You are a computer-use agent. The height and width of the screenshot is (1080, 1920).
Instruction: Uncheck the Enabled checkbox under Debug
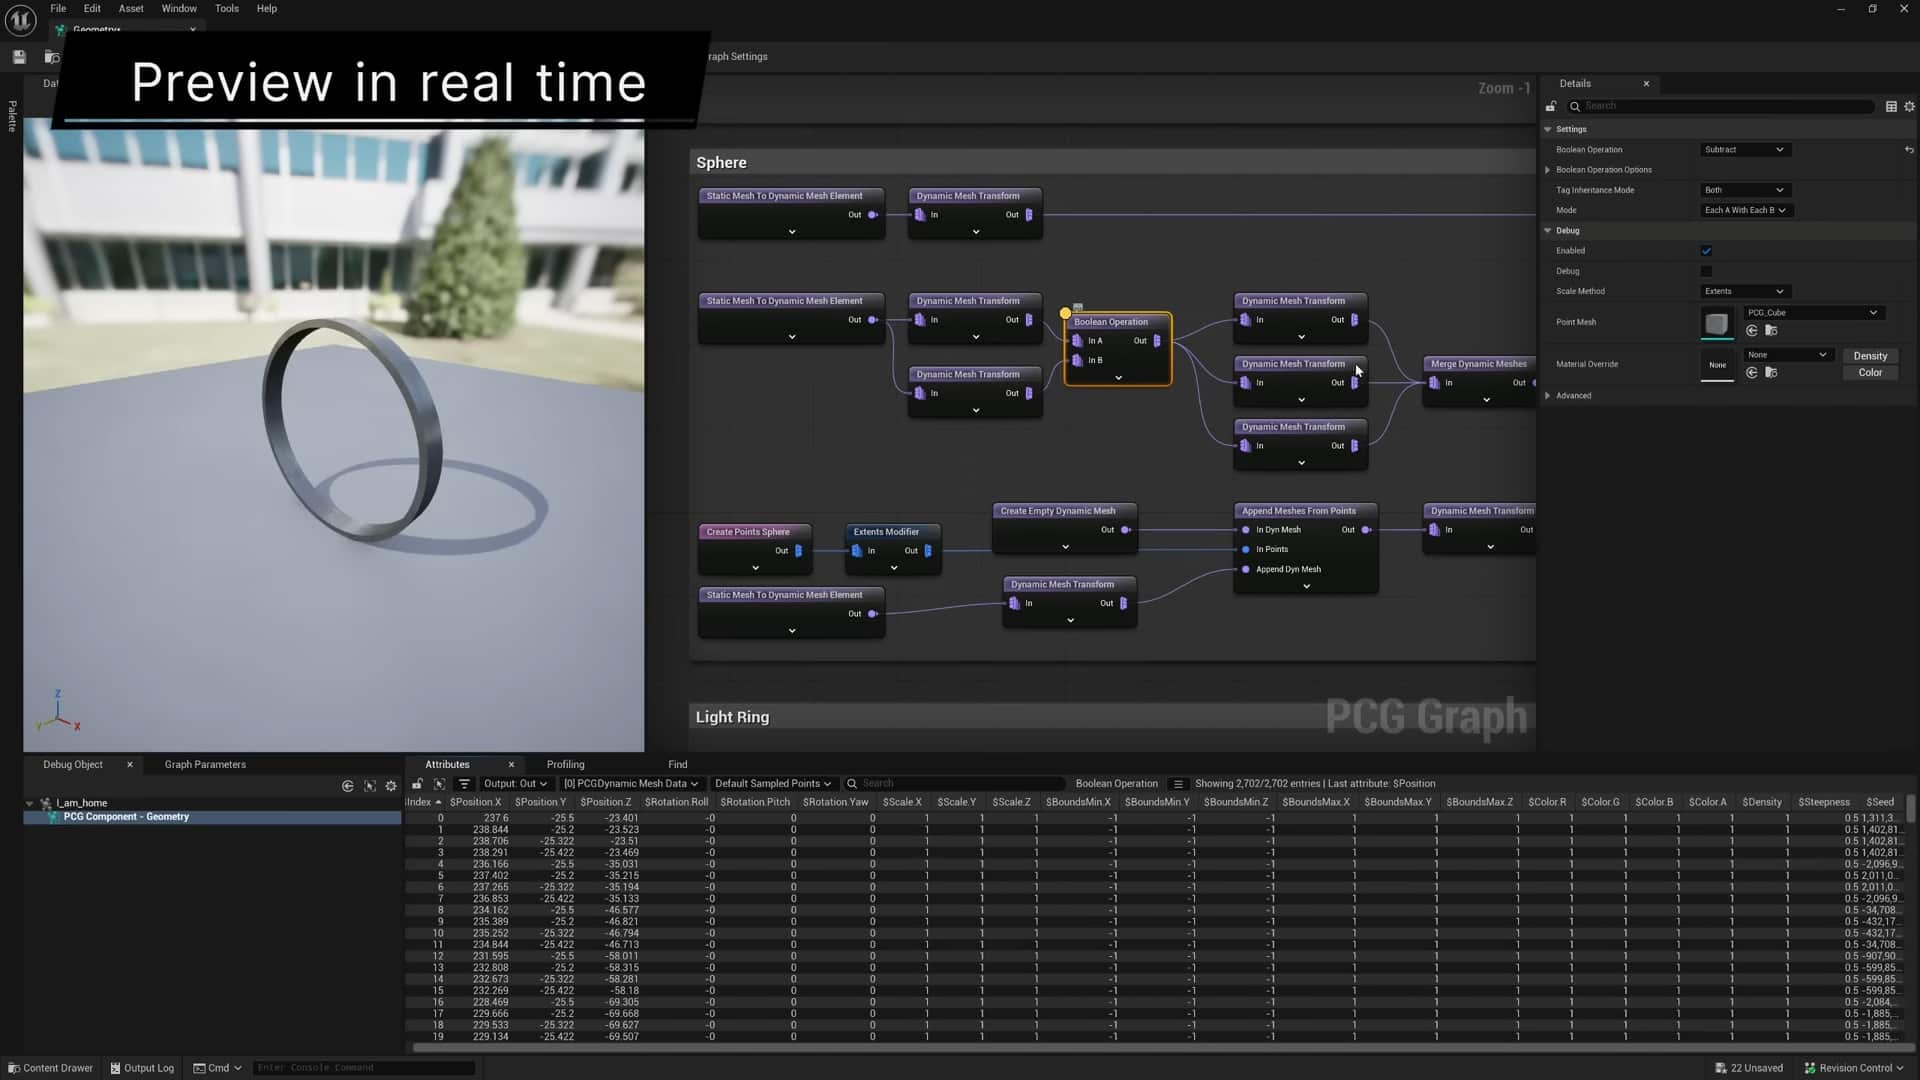[x=1706, y=251]
